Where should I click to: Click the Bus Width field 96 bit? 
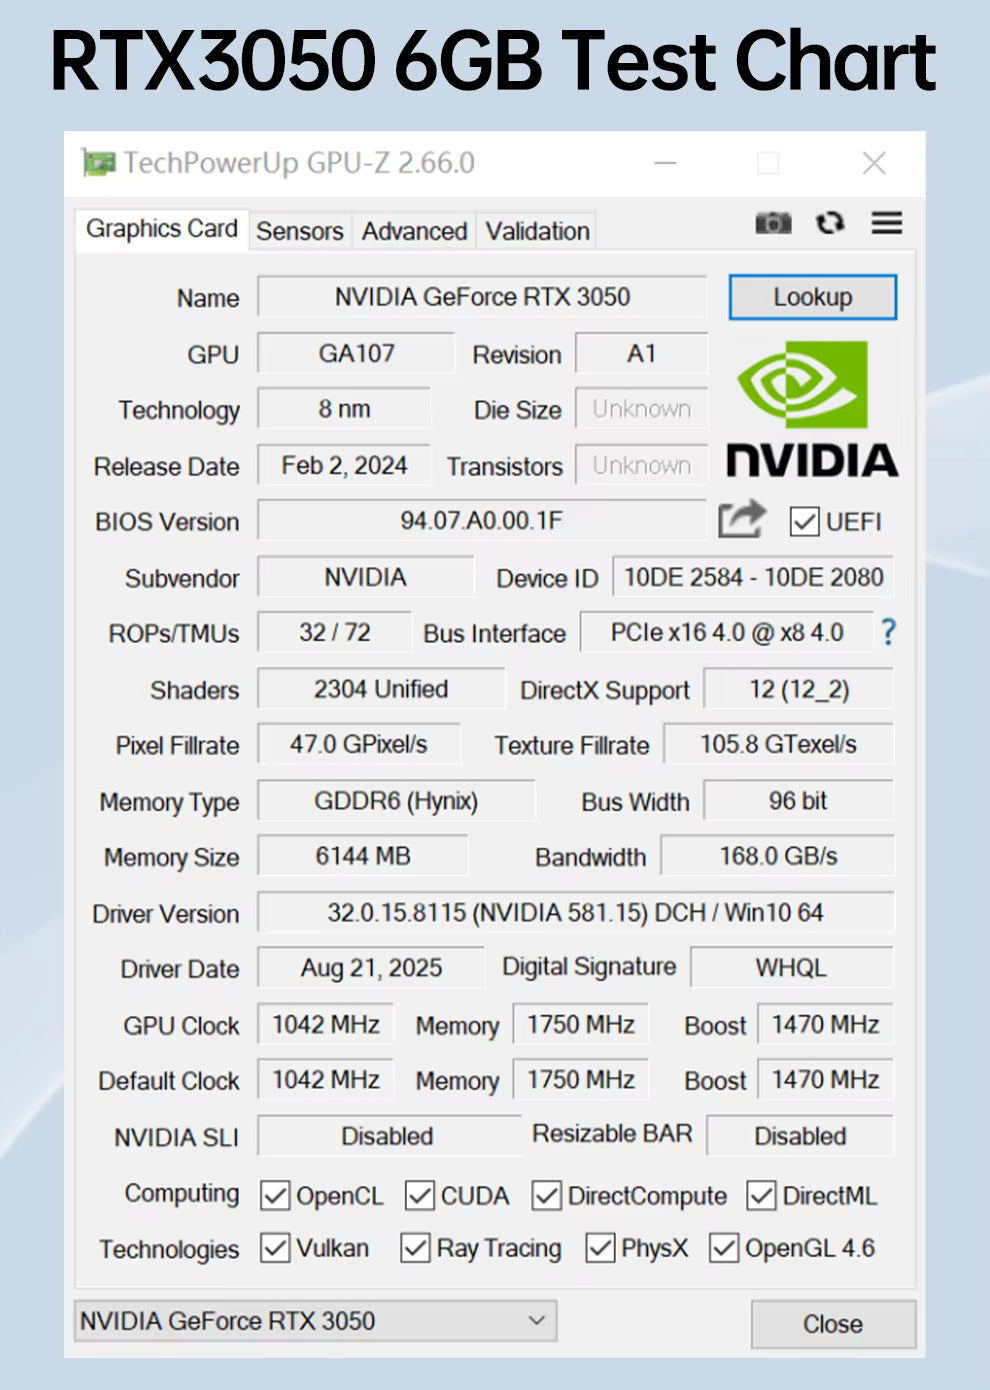(799, 801)
